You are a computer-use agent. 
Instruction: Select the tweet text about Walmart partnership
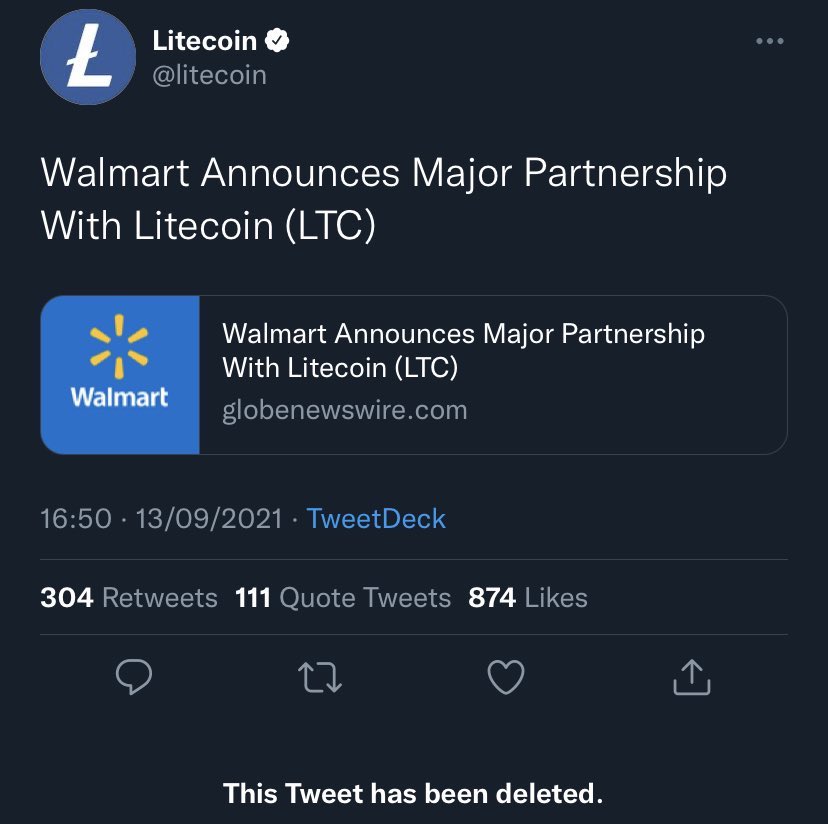tap(383, 199)
